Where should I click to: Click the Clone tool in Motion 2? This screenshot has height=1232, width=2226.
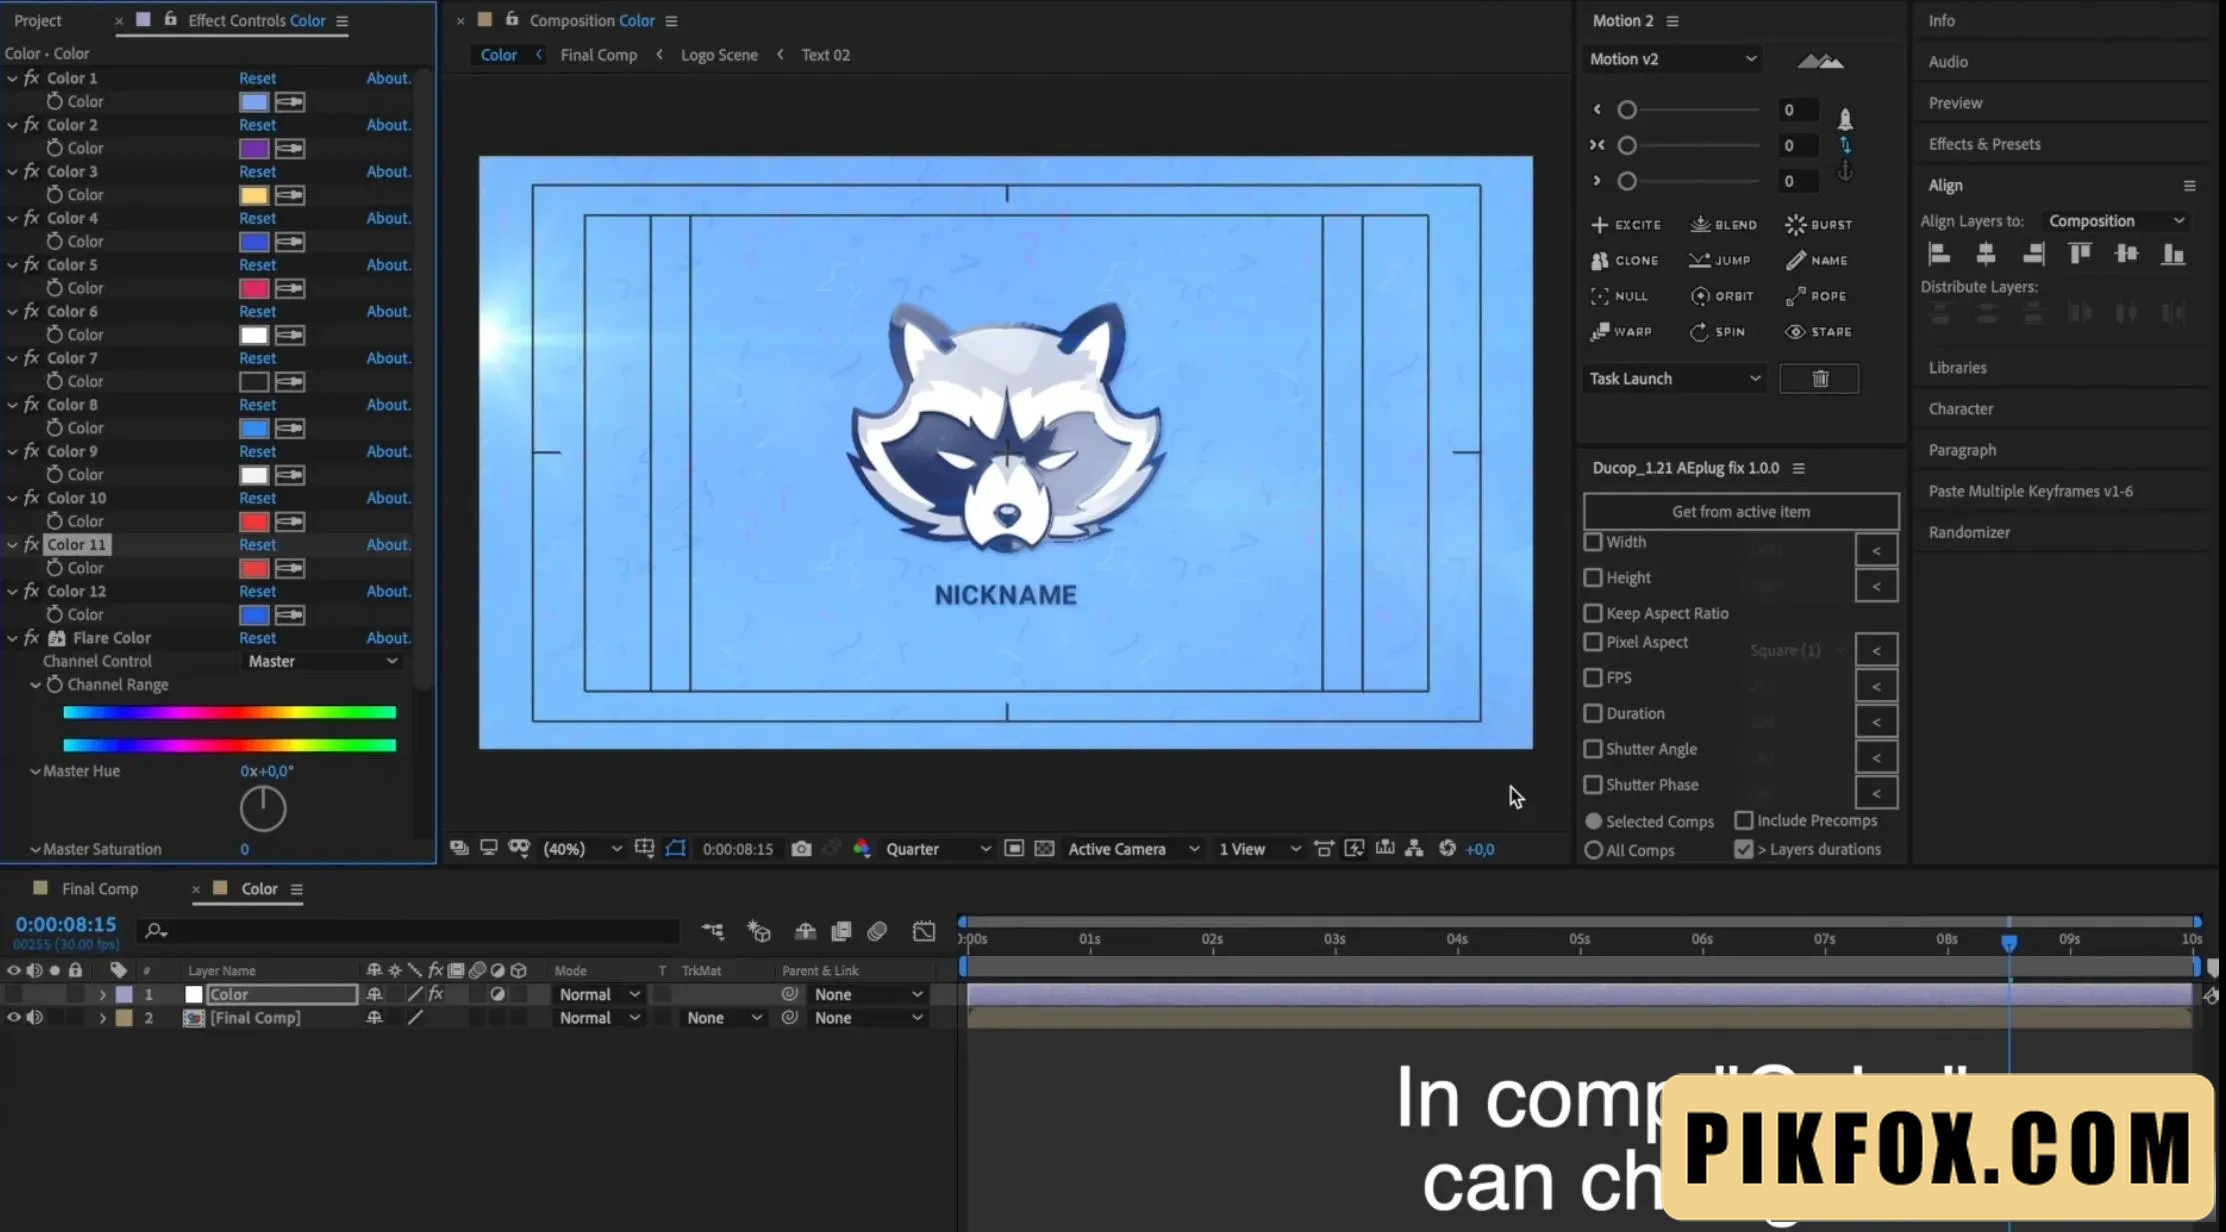coord(1625,261)
